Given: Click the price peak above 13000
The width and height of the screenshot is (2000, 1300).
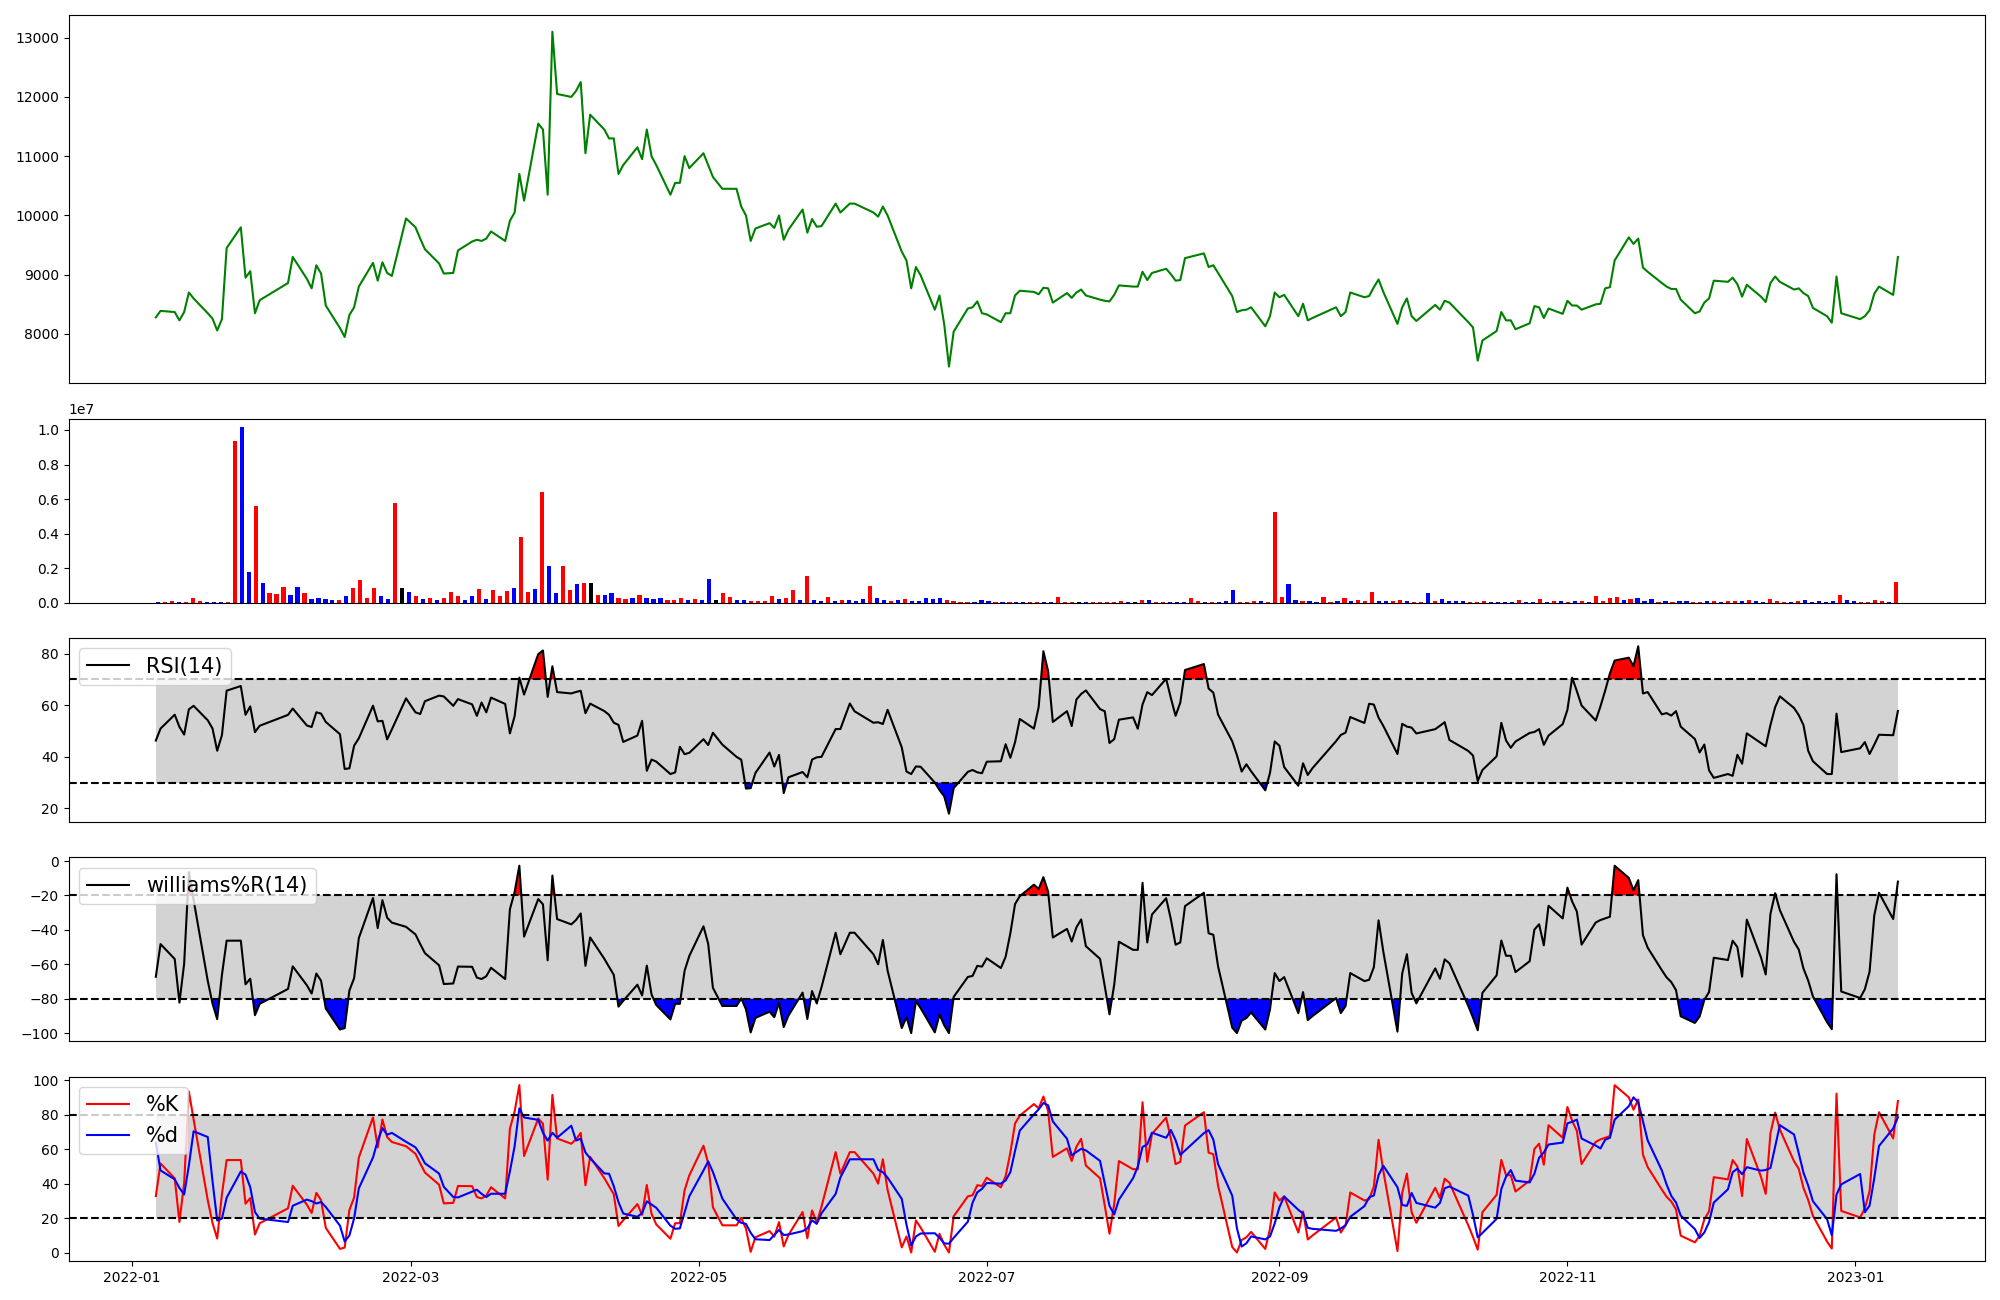Looking at the screenshot, I should coord(552,32).
